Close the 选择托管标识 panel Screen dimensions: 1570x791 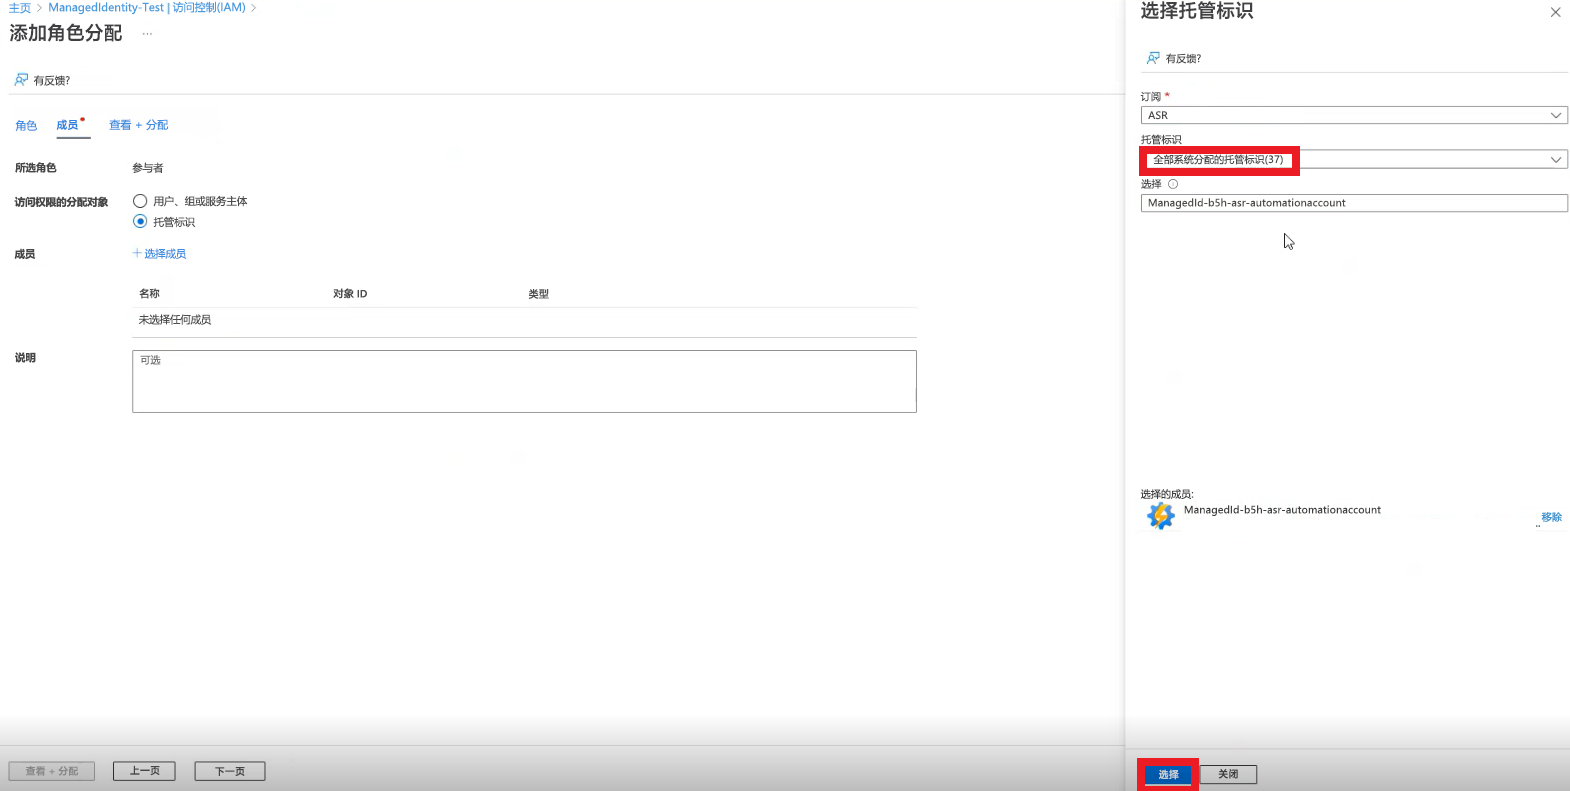(x=1555, y=13)
